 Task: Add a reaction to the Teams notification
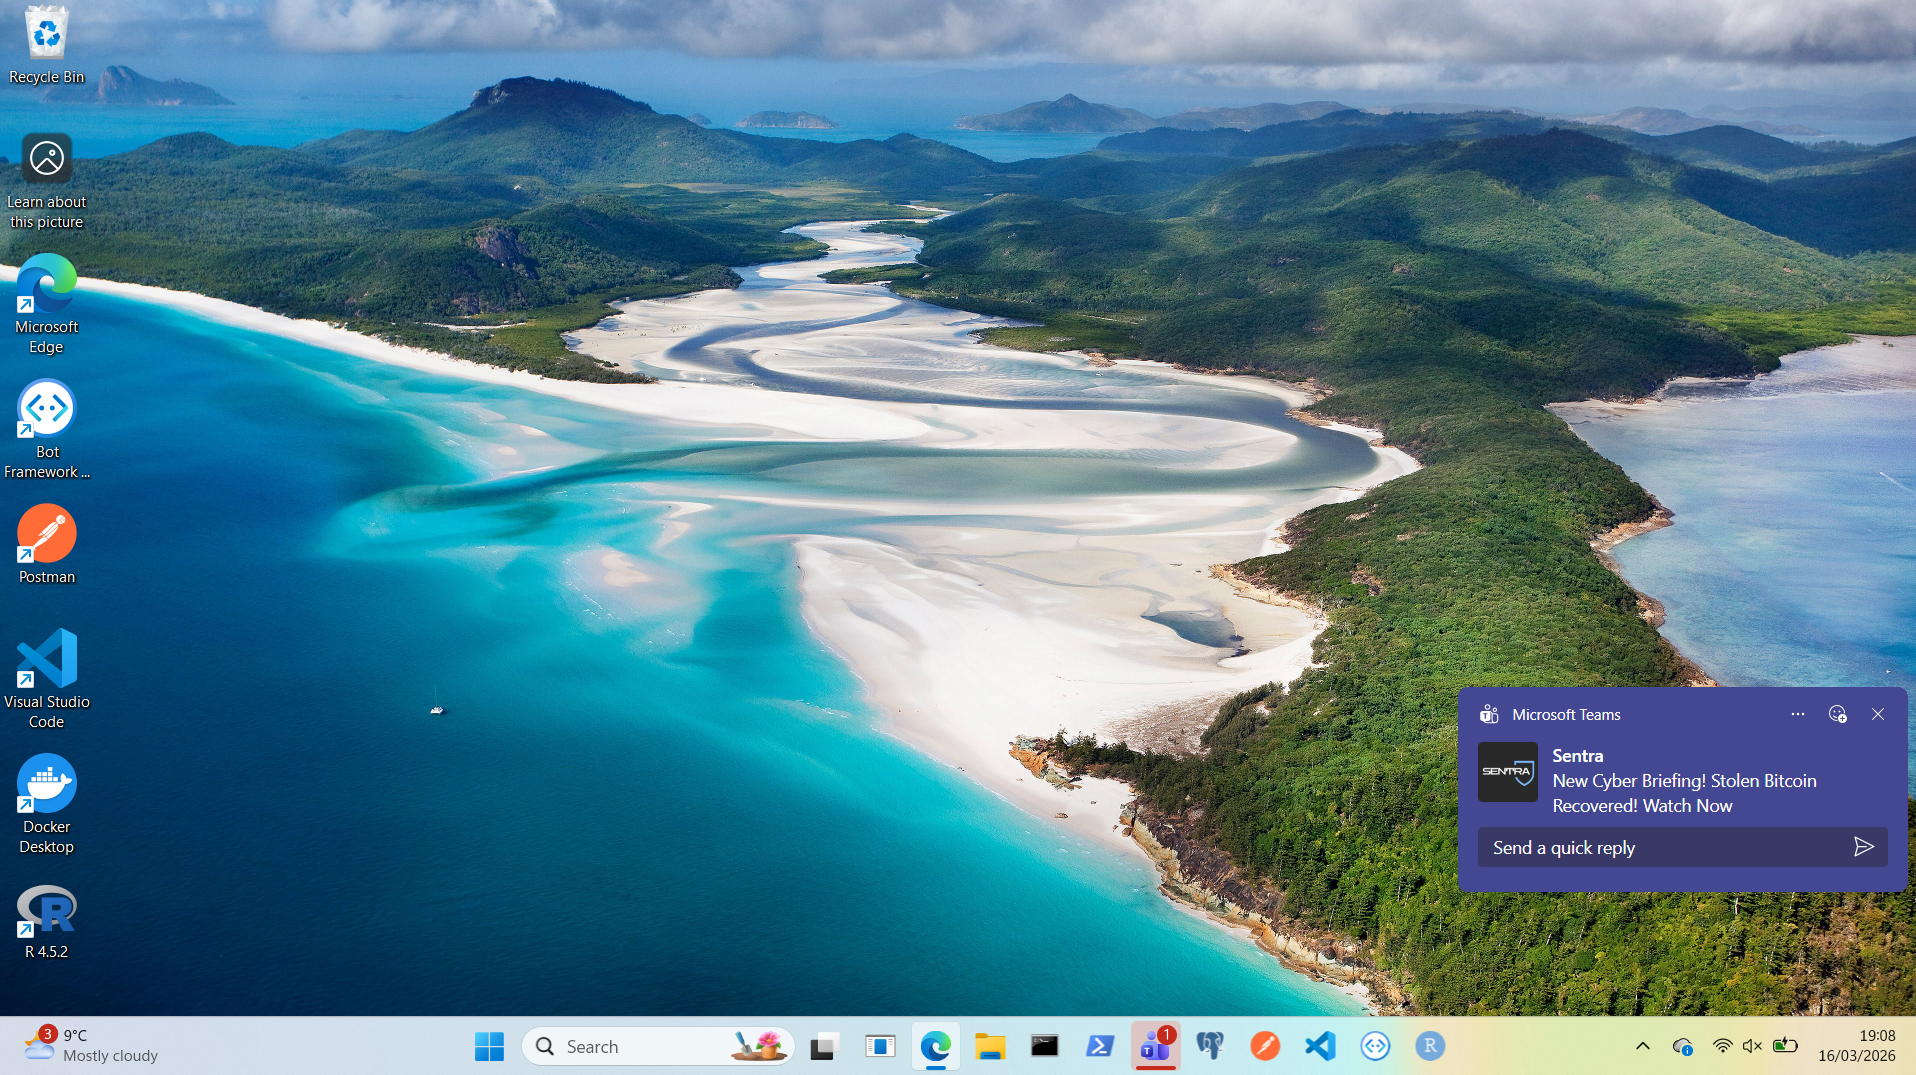click(1838, 714)
